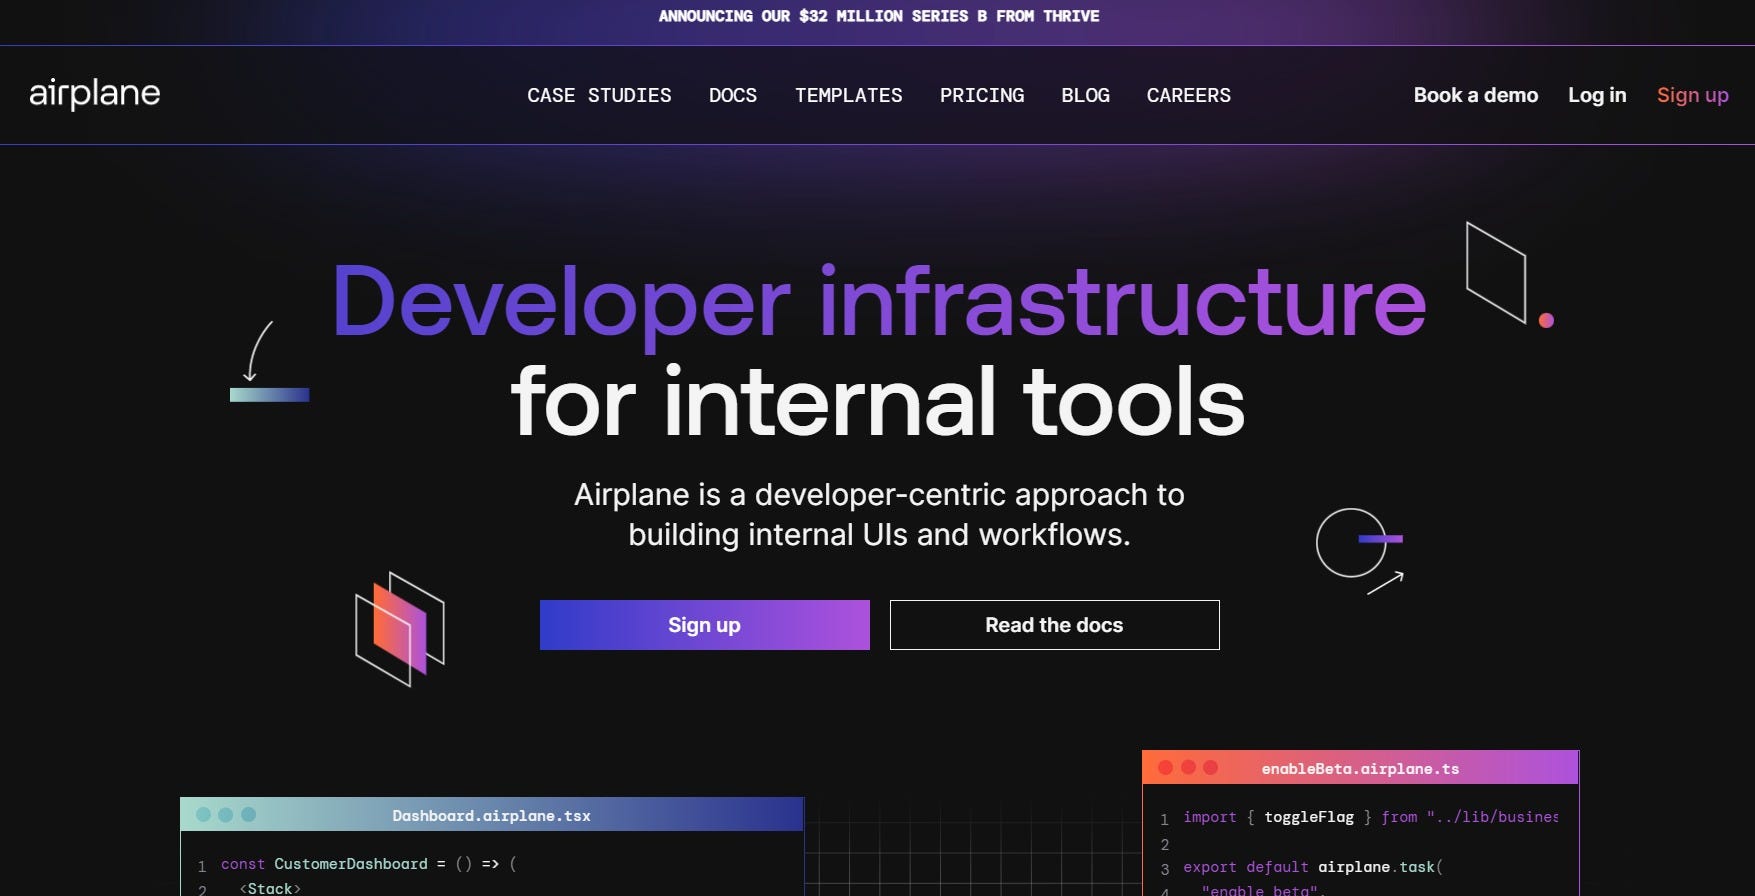This screenshot has width=1755, height=896.
Task: Open Templates in the navigation
Action: (848, 95)
